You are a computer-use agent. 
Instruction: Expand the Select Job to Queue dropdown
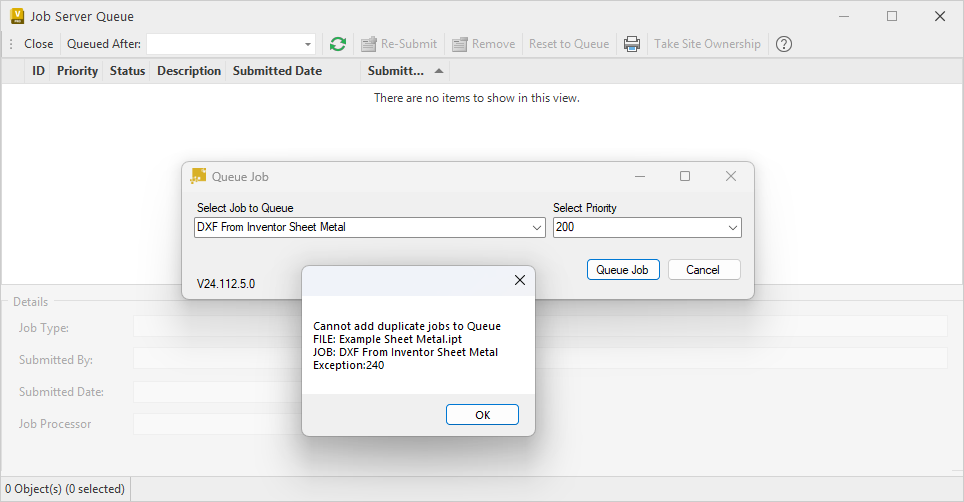(x=537, y=227)
